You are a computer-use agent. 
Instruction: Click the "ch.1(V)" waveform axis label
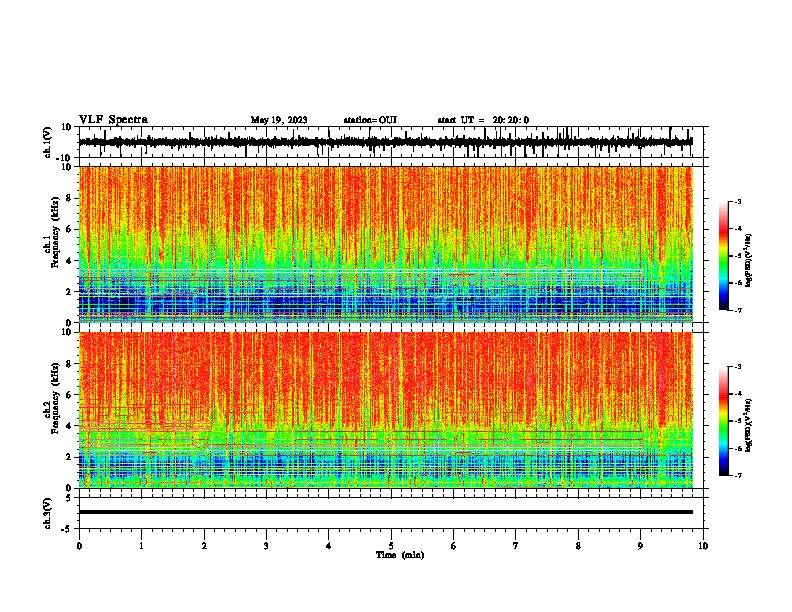point(48,142)
